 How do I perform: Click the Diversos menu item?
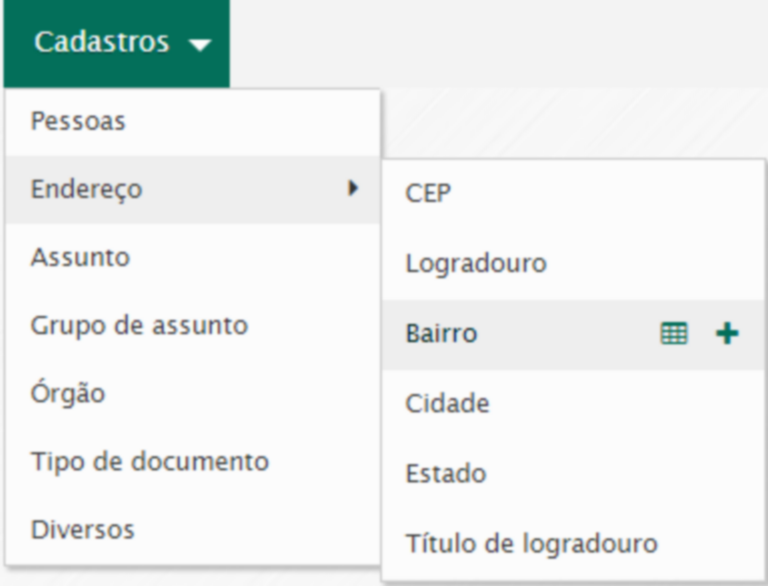pyautogui.click(x=82, y=529)
